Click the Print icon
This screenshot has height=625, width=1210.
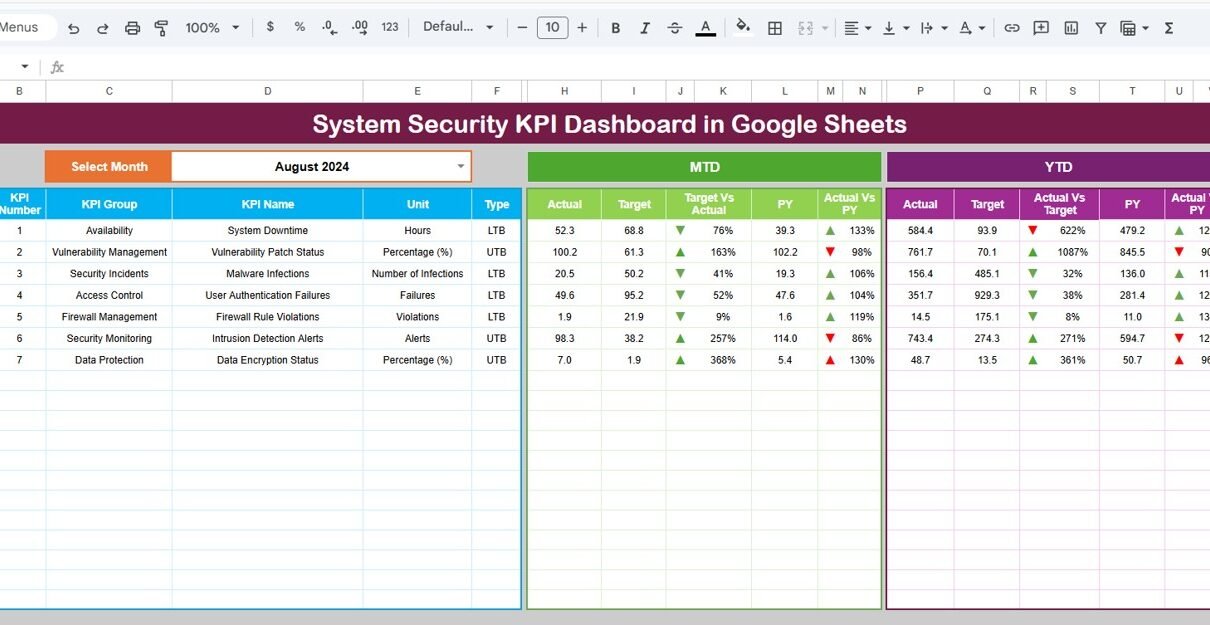pos(132,28)
